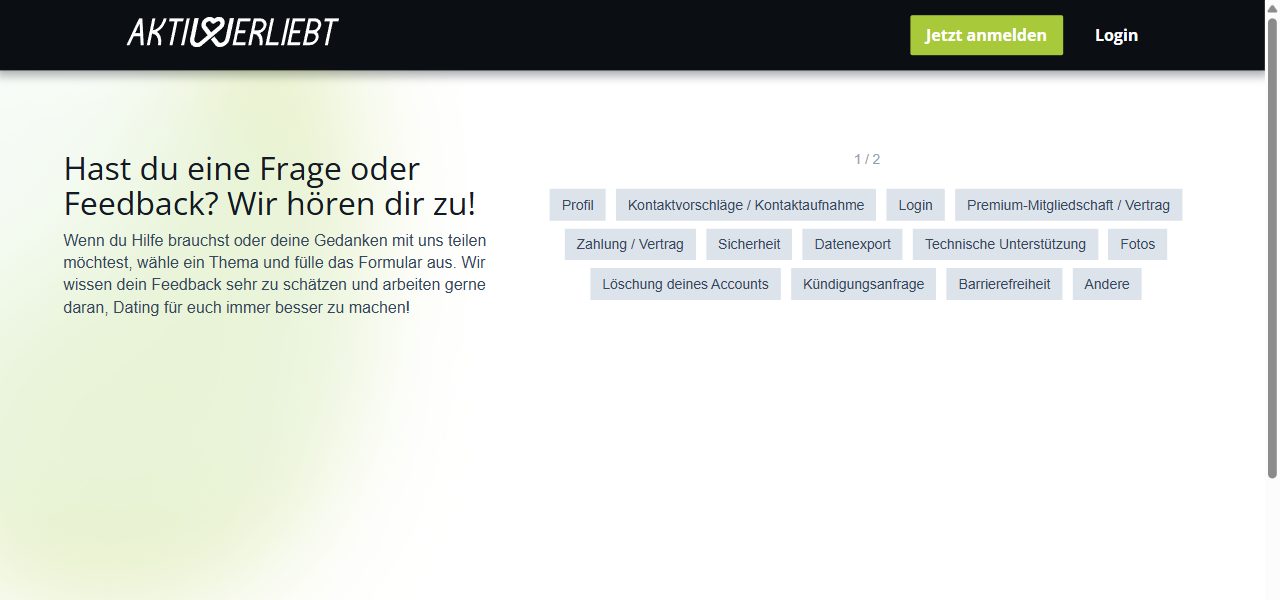The width and height of the screenshot is (1280, 600).
Task: Select Zahlung / Vertrag topic
Action: click(630, 244)
